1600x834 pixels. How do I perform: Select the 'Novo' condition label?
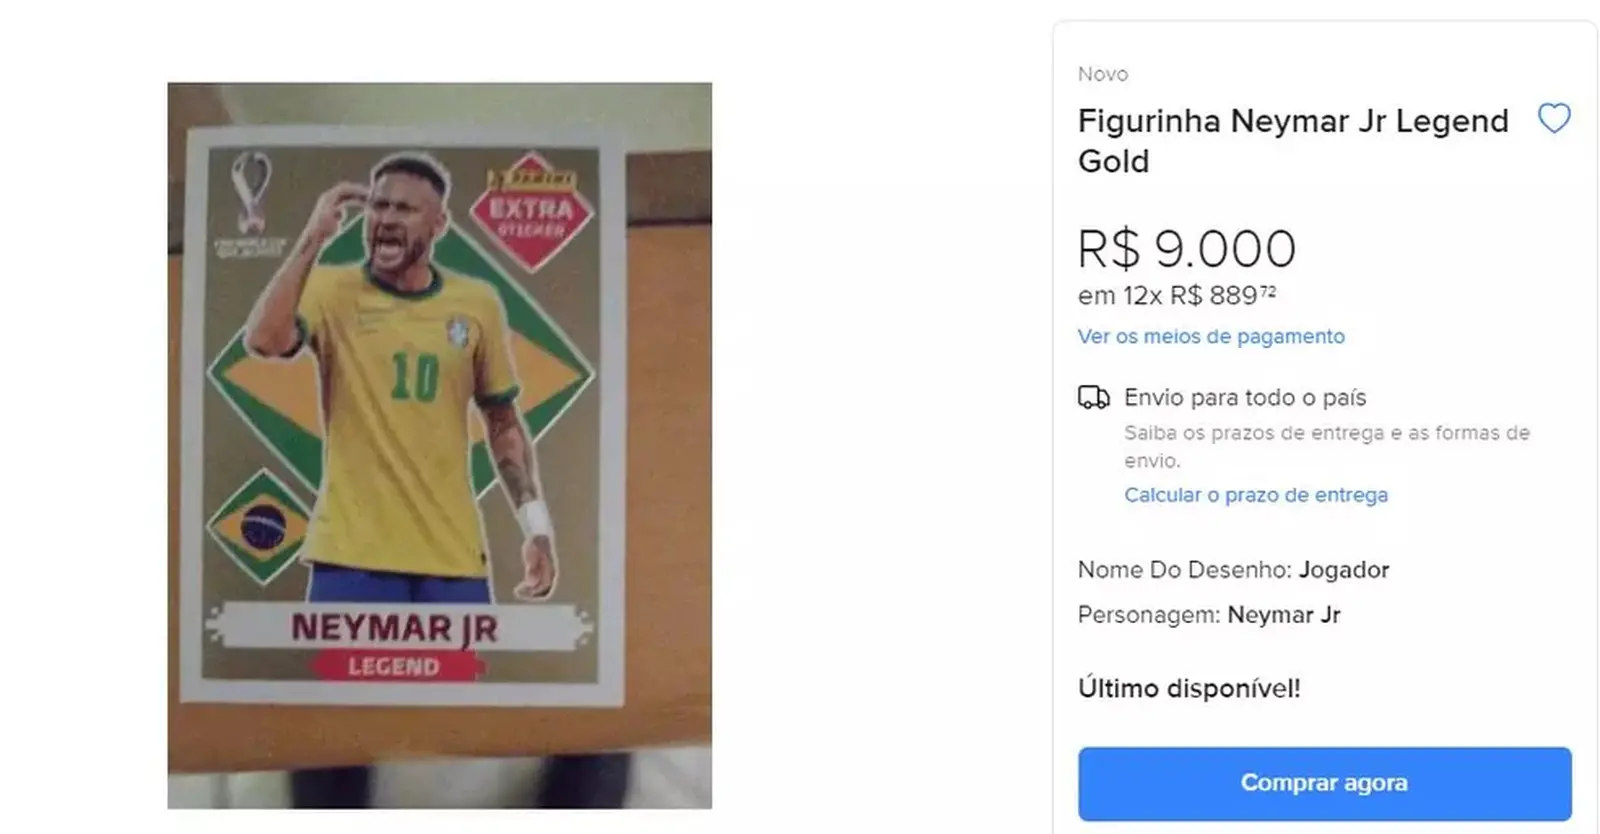[x=1103, y=73]
